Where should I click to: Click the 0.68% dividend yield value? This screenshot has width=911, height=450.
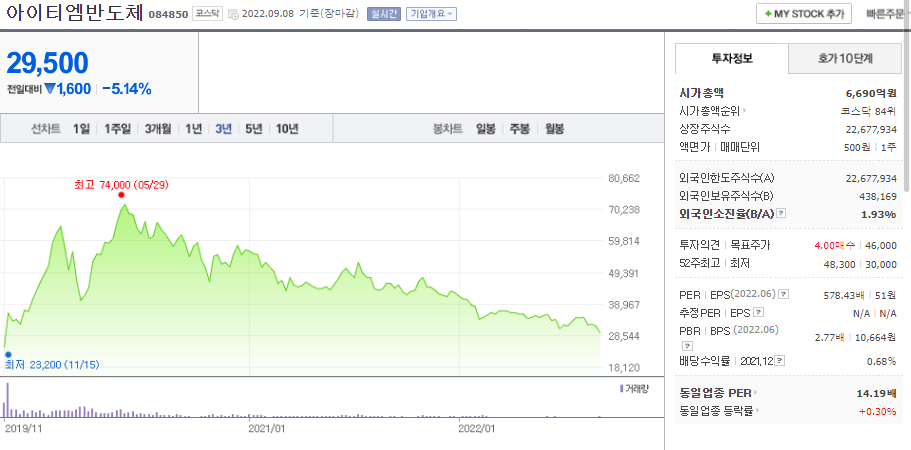(x=881, y=361)
